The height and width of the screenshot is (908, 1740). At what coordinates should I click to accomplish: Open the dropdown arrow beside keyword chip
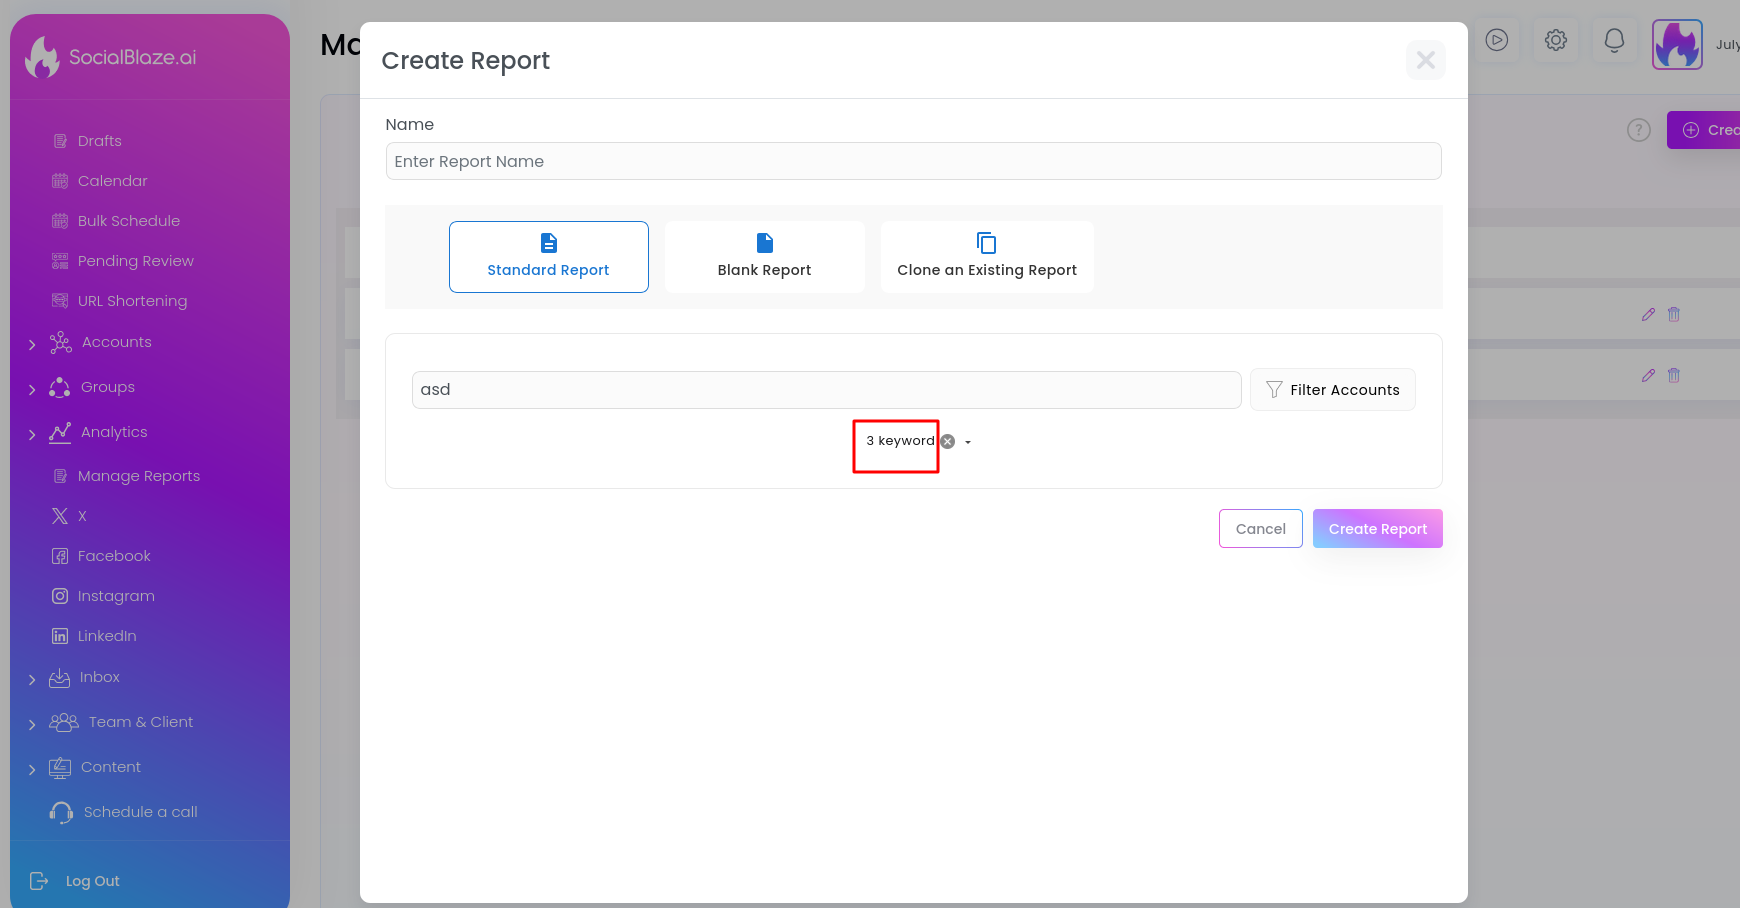pyautogui.click(x=968, y=442)
